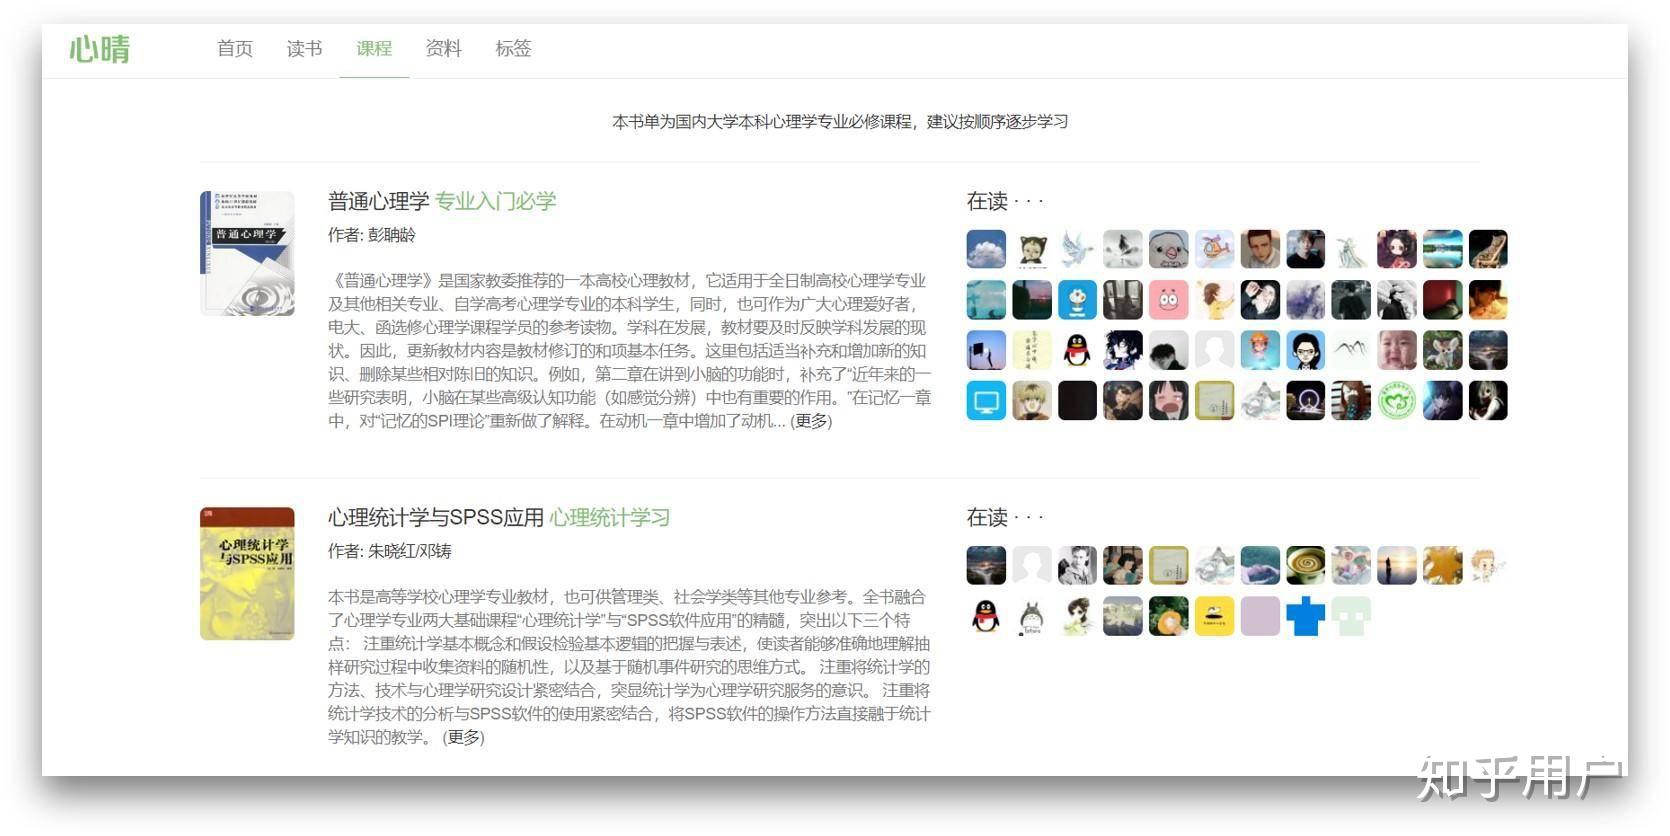Open the 读书 tab
Viewport: 1670px width, 836px height.
tap(304, 48)
